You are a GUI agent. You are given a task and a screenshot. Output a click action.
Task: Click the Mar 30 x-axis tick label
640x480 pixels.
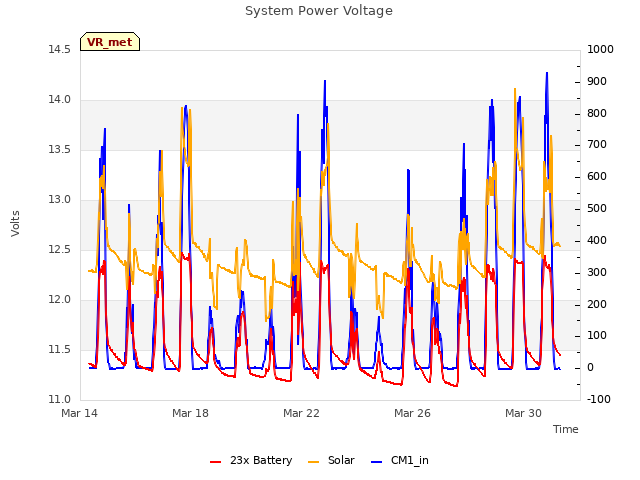523,413
